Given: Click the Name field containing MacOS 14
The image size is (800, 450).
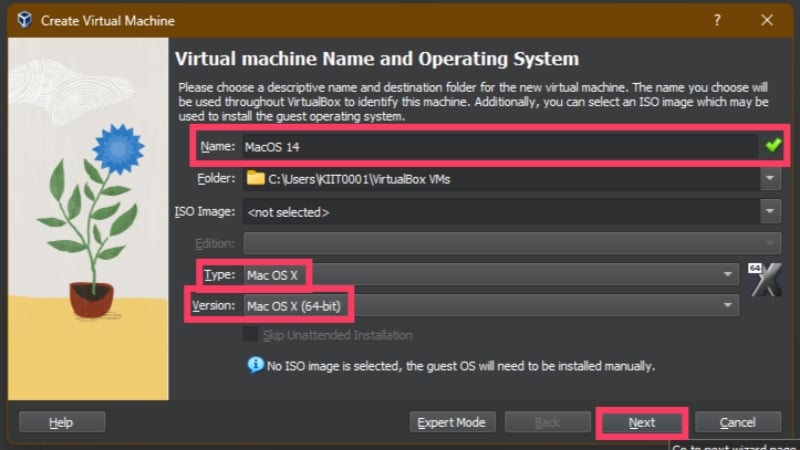Looking at the screenshot, I should click(500, 147).
